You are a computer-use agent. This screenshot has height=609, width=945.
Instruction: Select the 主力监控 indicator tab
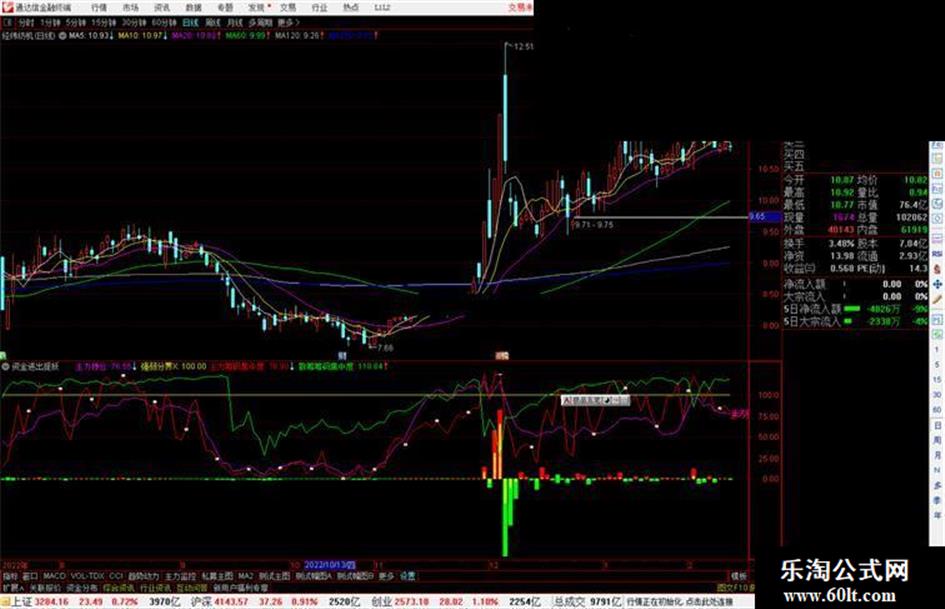pyautogui.click(x=181, y=576)
